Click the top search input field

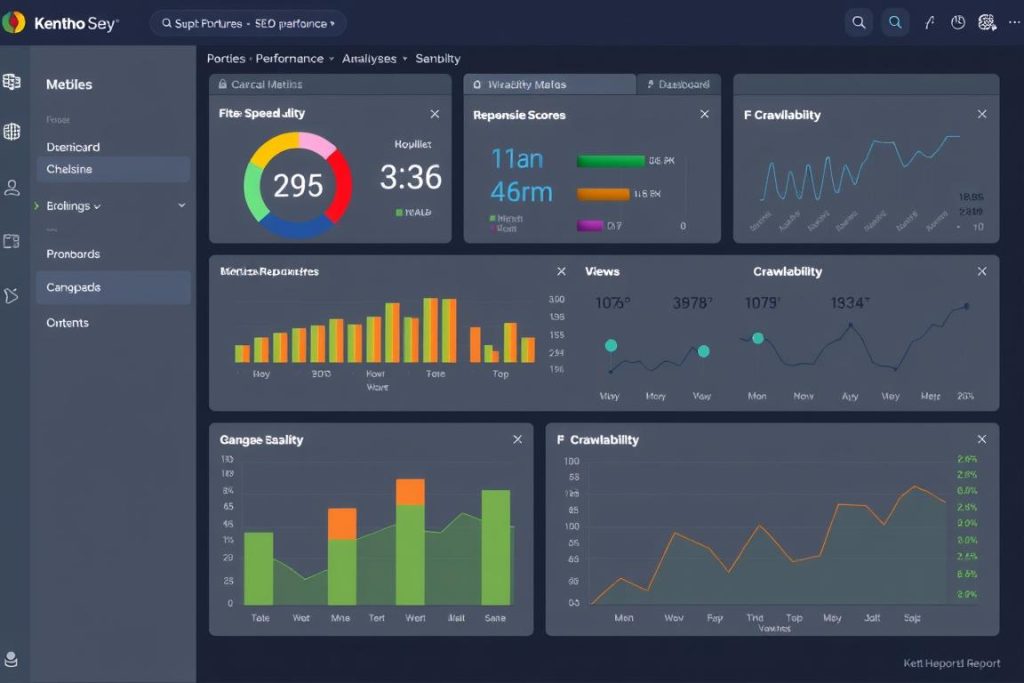coord(250,23)
